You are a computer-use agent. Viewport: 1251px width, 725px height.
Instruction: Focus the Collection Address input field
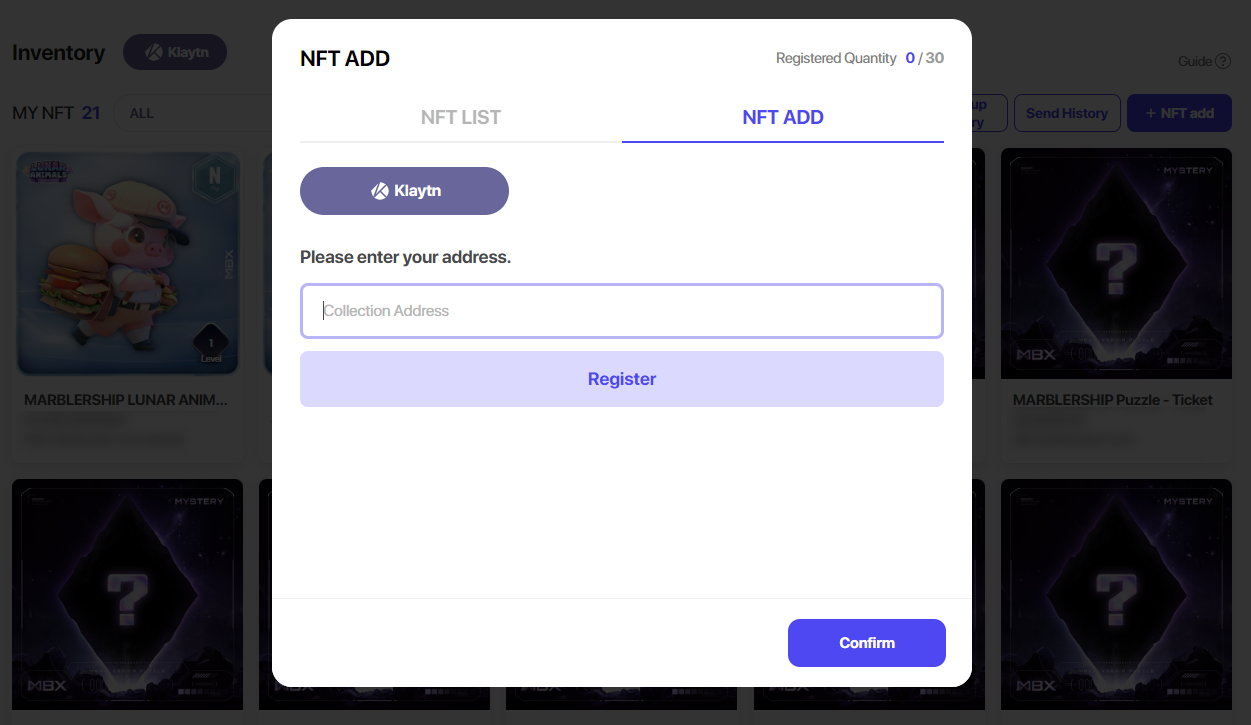[621, 311]
